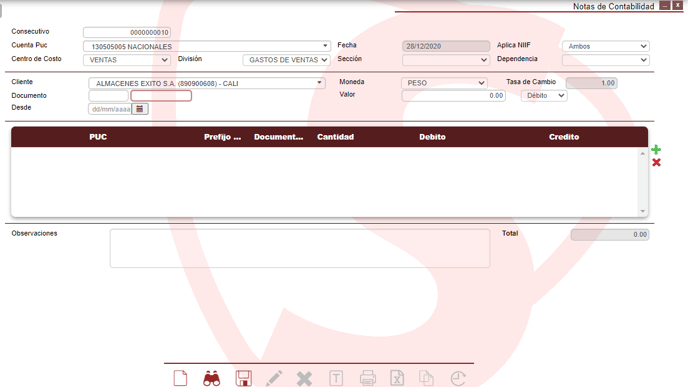Expand the Dependencia dropdown

[606, 60]
